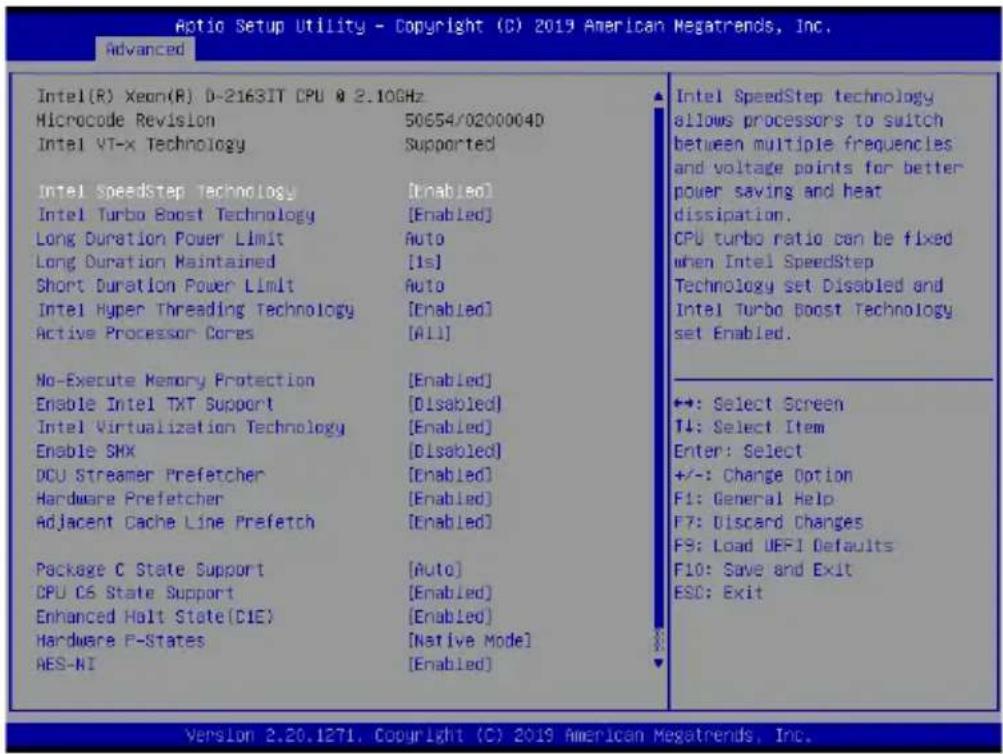Change Intel SpeedStep Technology Enabled value
Viewport: 1003px width, 754px height.
tap(450, 191)
